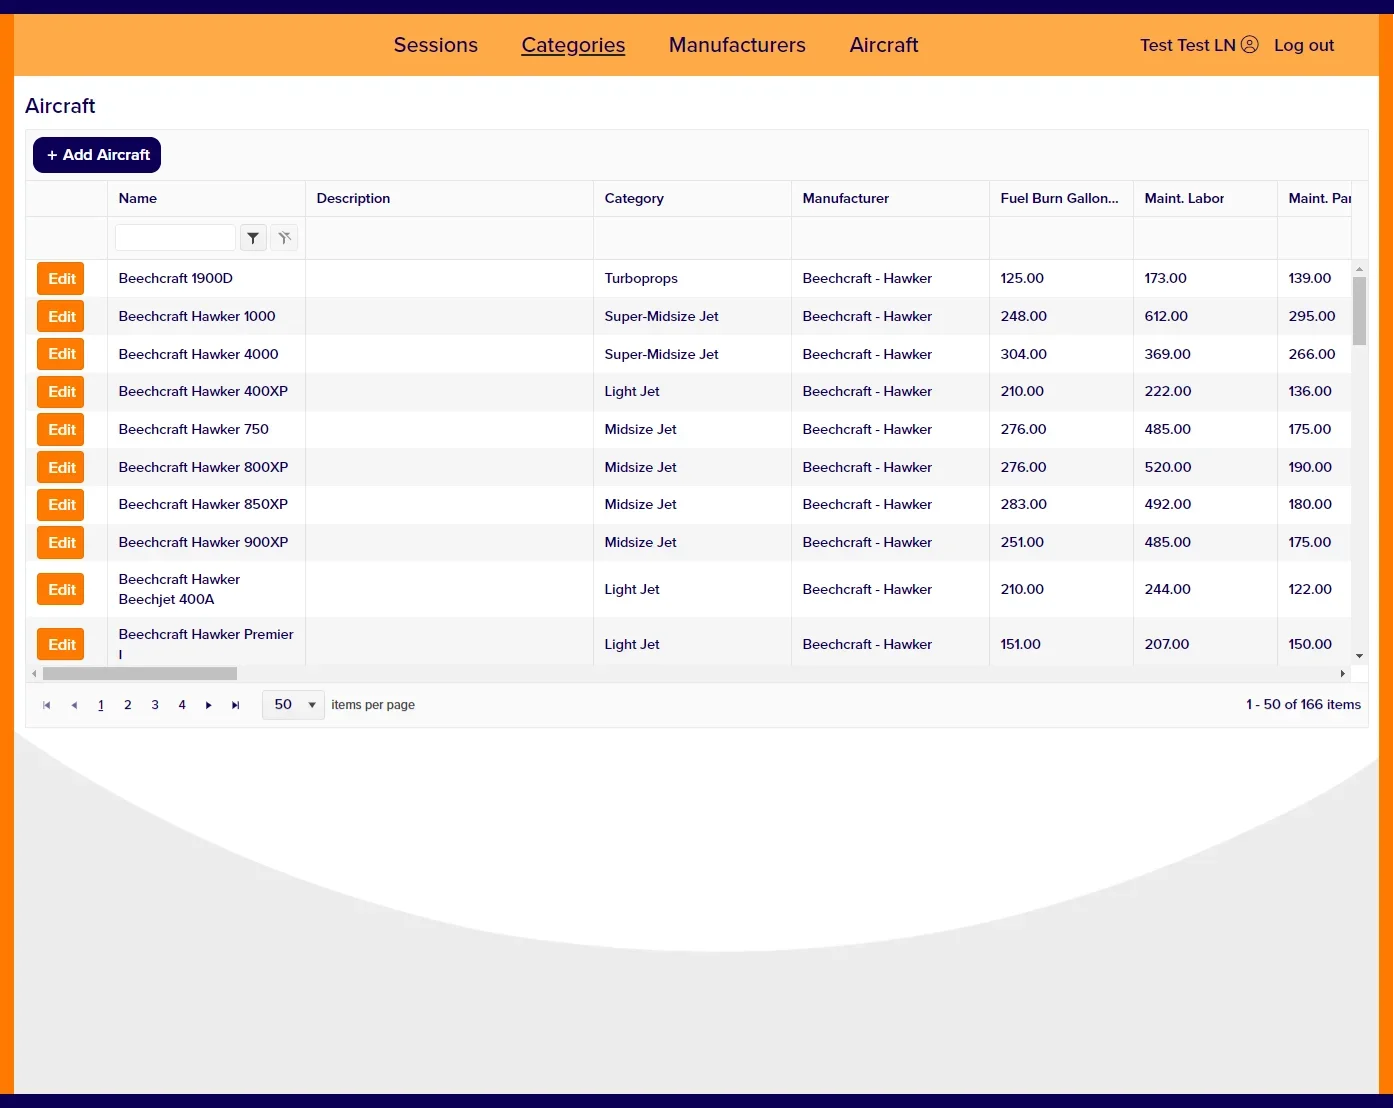Click the 125.00 fuel burn value
Viewport: 1394px width, 1108px height.
click(x=1022, y=279)
